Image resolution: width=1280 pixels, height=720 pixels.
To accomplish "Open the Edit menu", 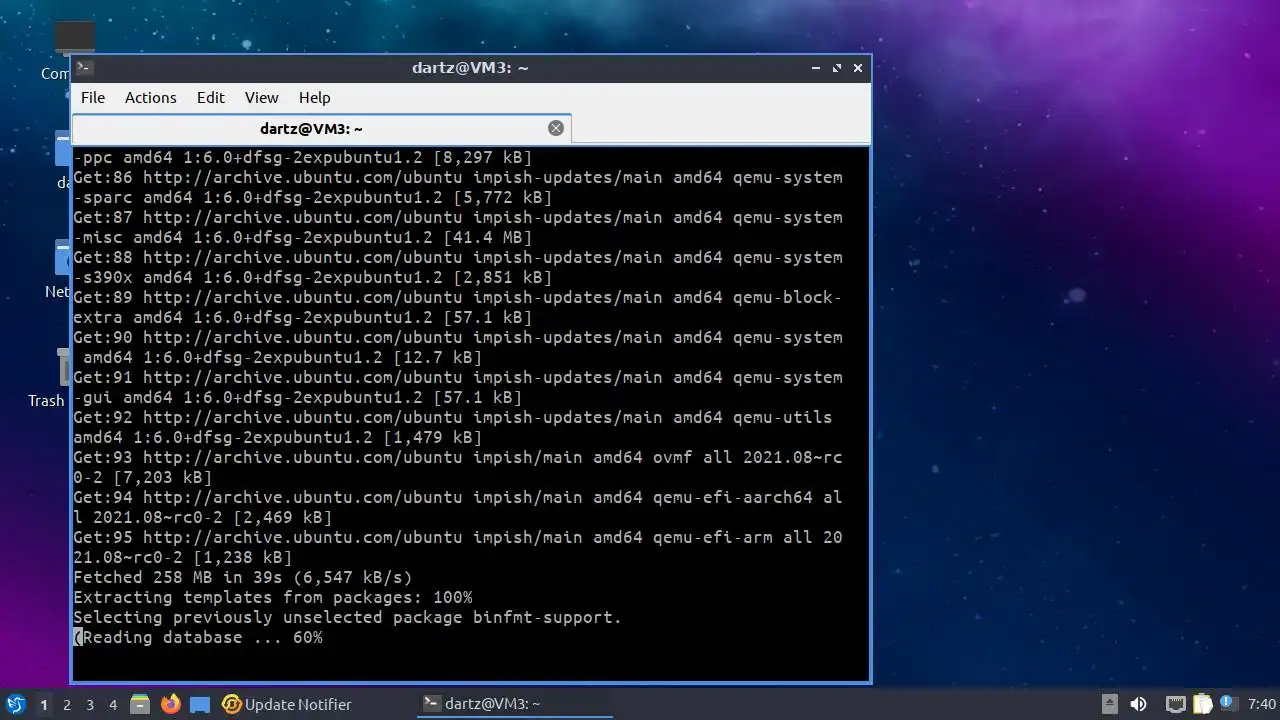I will pyautogui.click(x=211, y=97).
